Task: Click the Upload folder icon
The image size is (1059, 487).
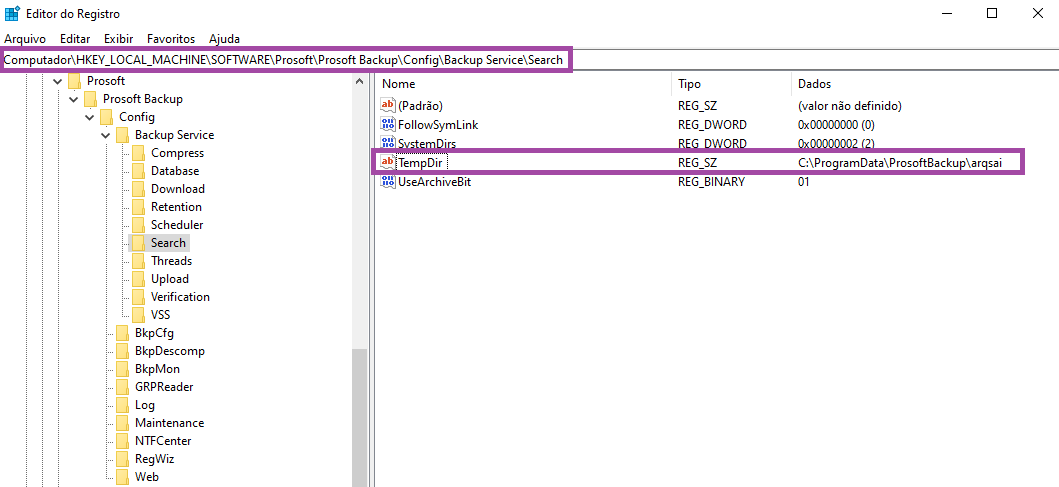Action: click(x=138, y=279)
